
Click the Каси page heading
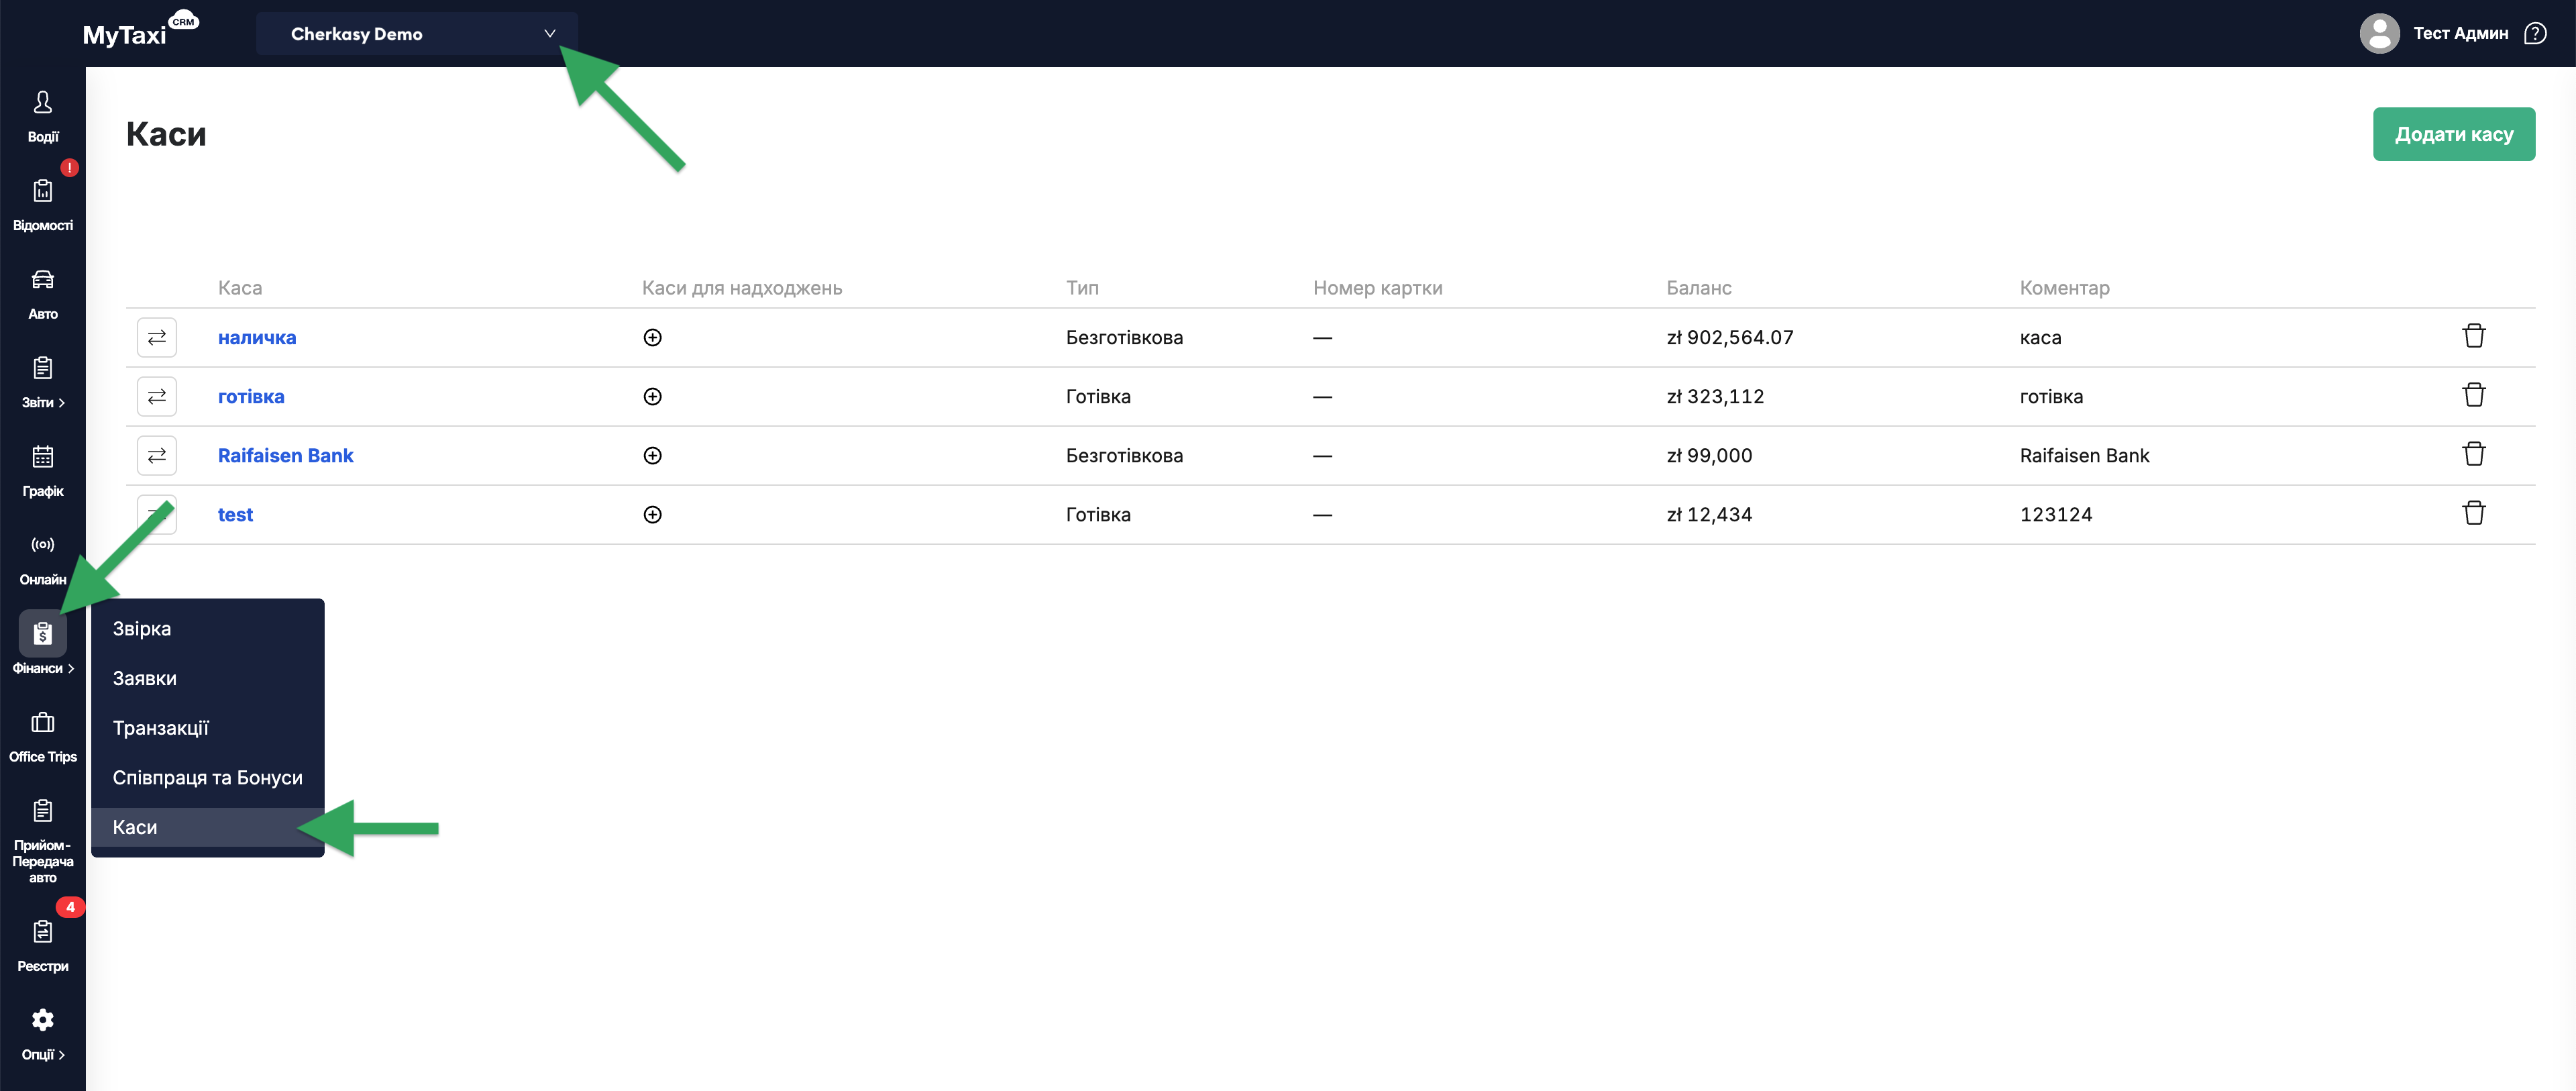pos(166,134)
